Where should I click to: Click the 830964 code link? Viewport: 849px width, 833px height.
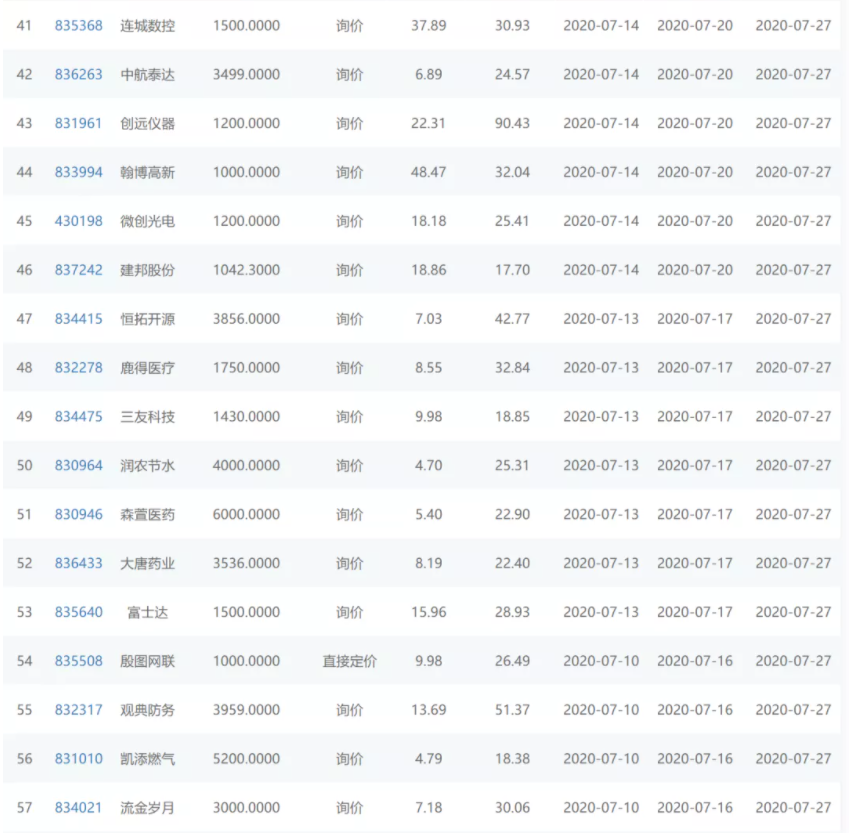pos(79,465)
